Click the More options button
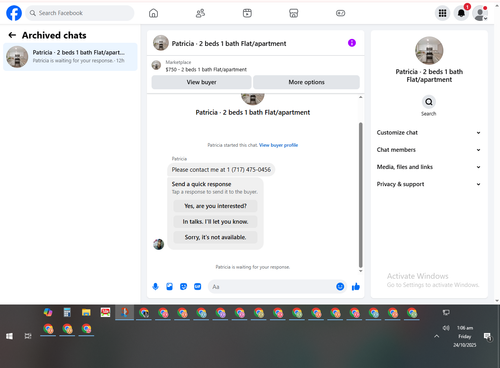 pyautogui.click(x=306, y=82)
